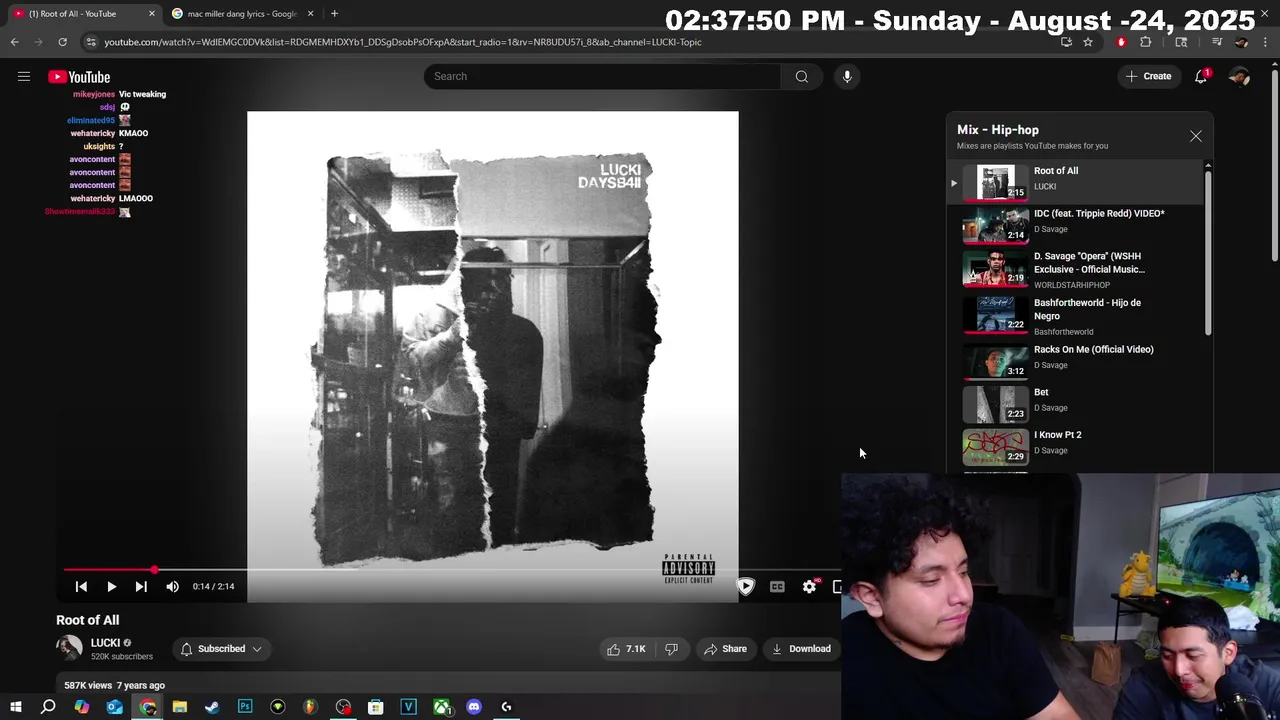Image resolution: width=1280 pixels, height=720 pixels.
Task: Open the LUCKI channel name link
Action: point(105,643)
